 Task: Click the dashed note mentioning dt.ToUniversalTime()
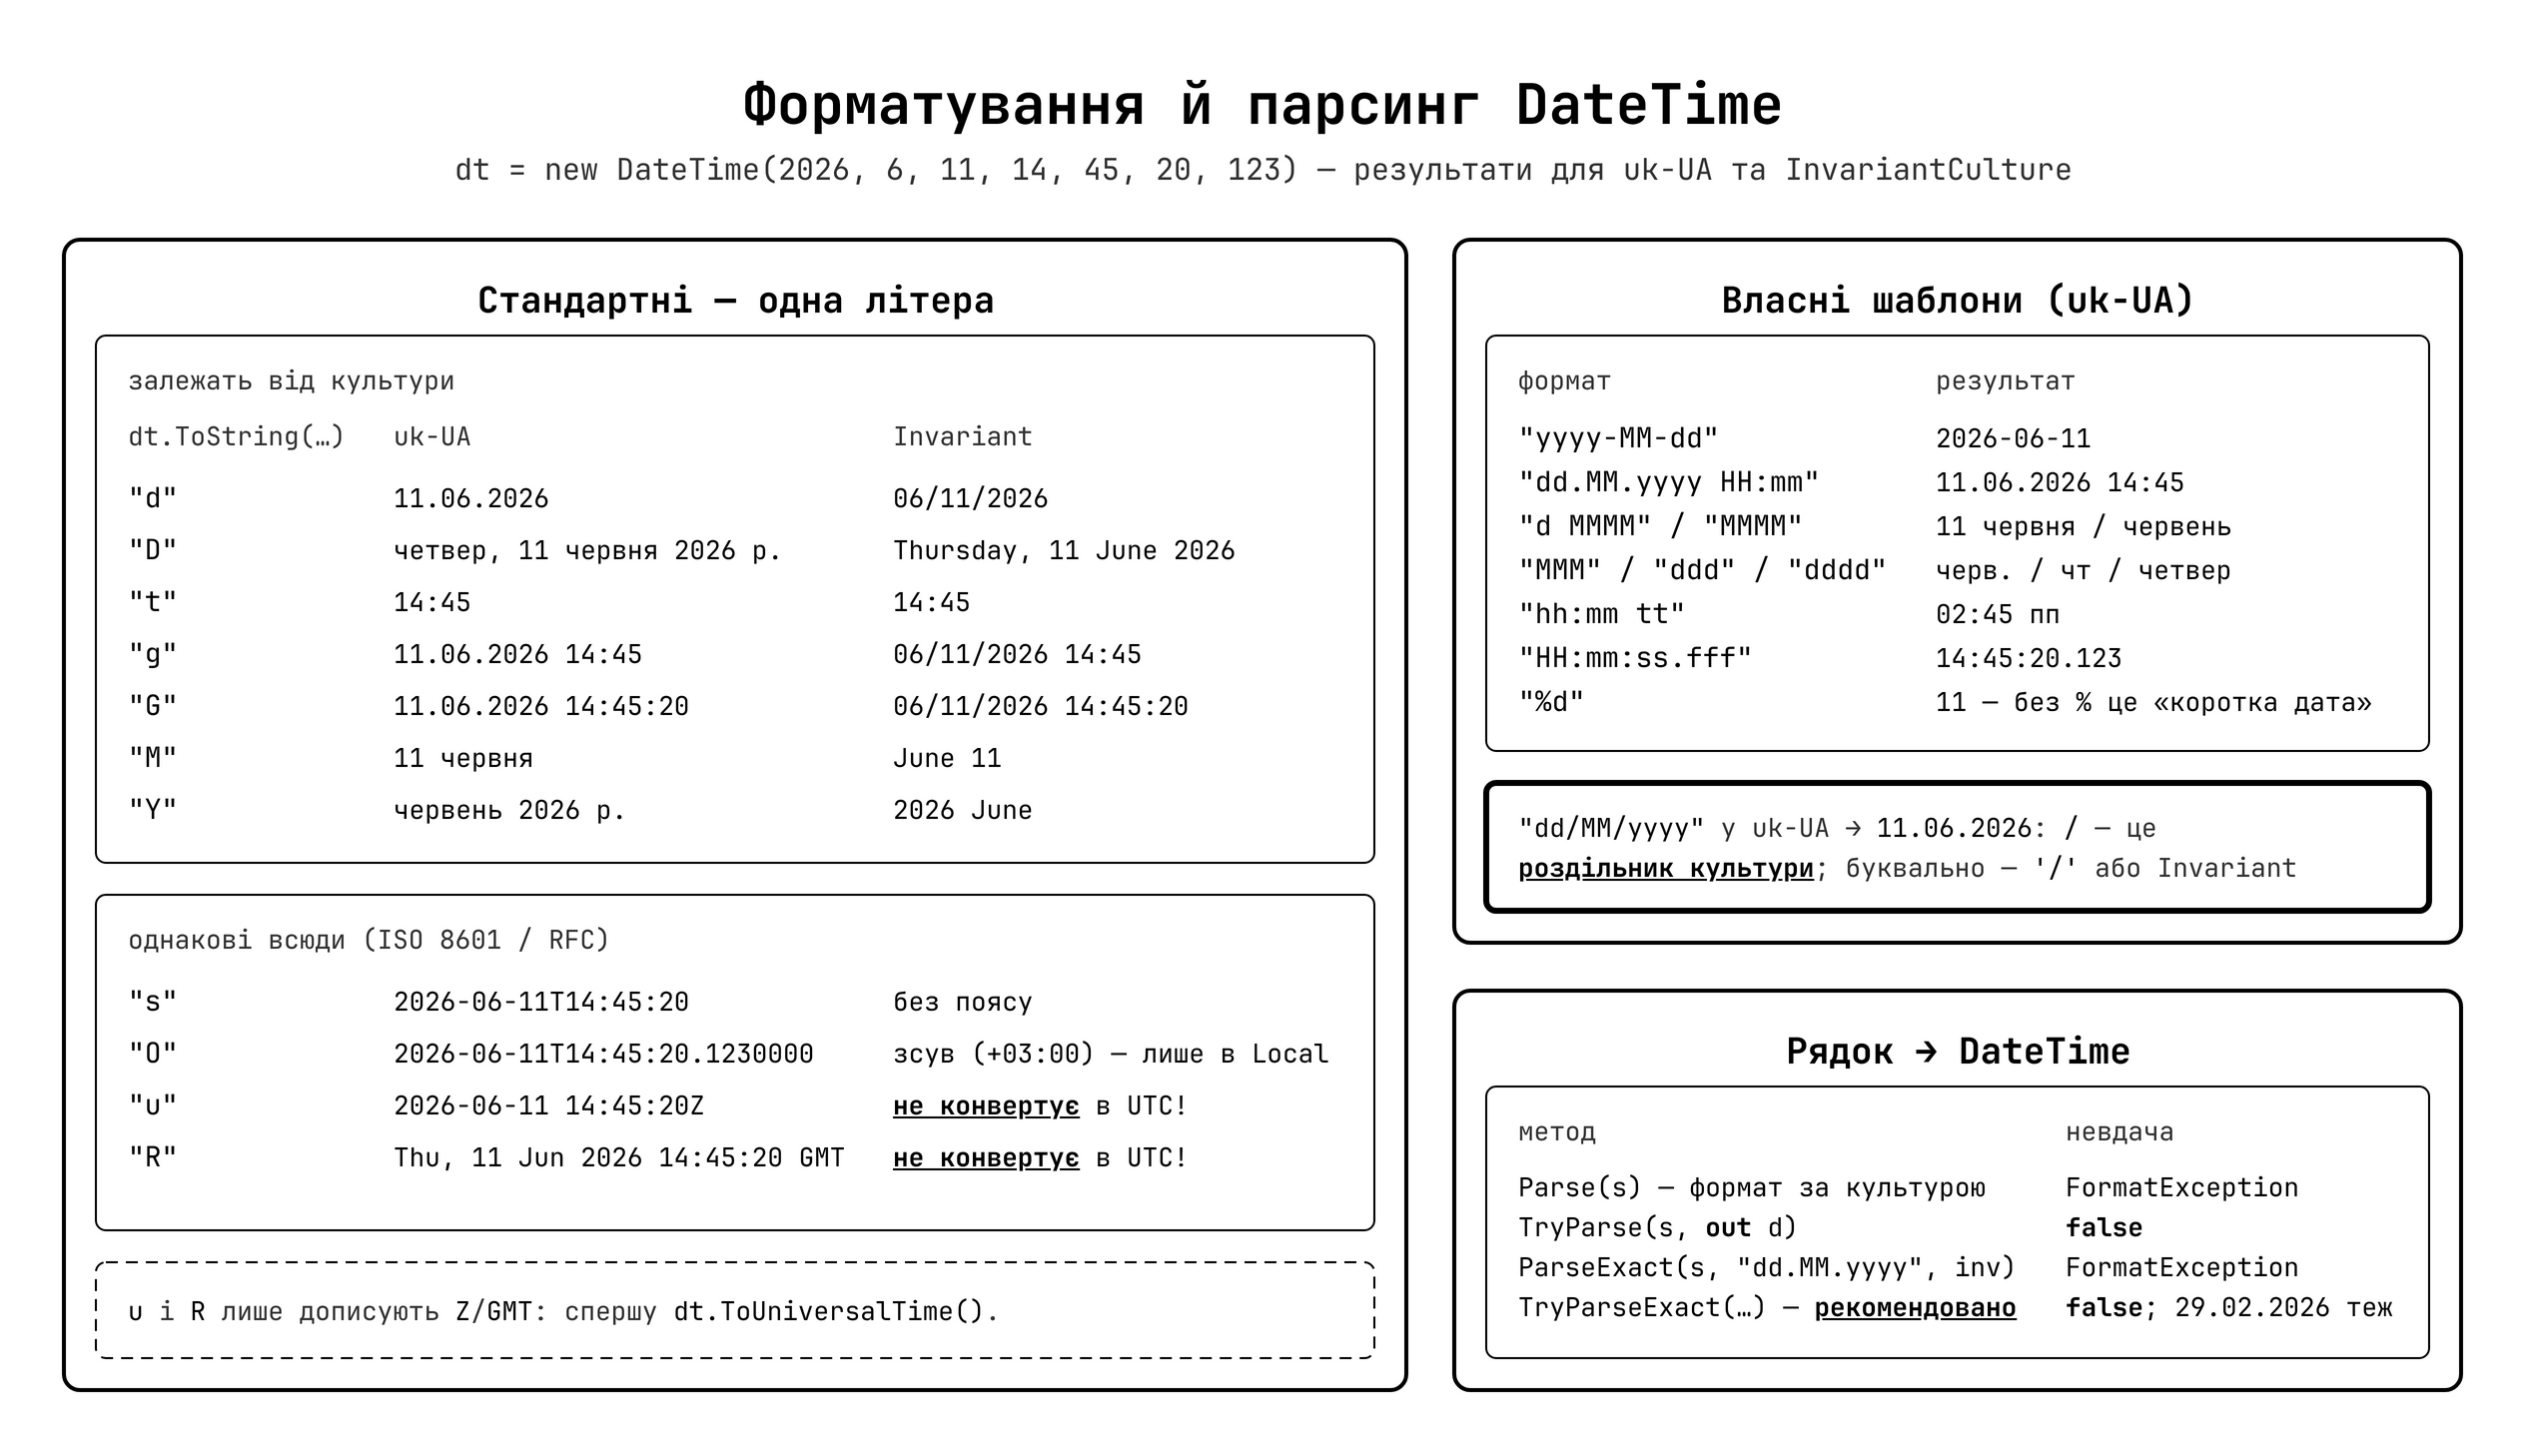click(735, 1310)
